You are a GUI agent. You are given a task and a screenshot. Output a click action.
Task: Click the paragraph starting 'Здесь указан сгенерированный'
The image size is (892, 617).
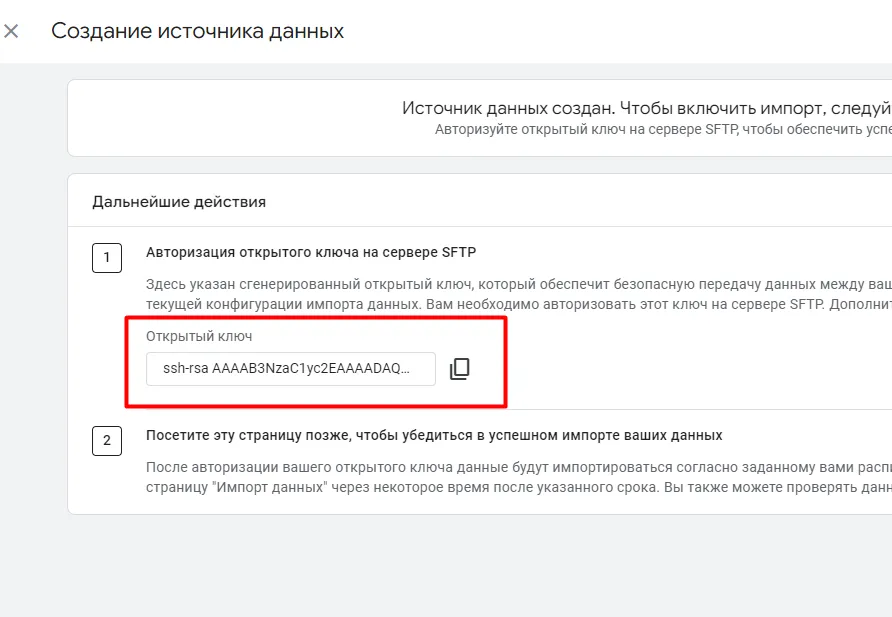point(519,294)
